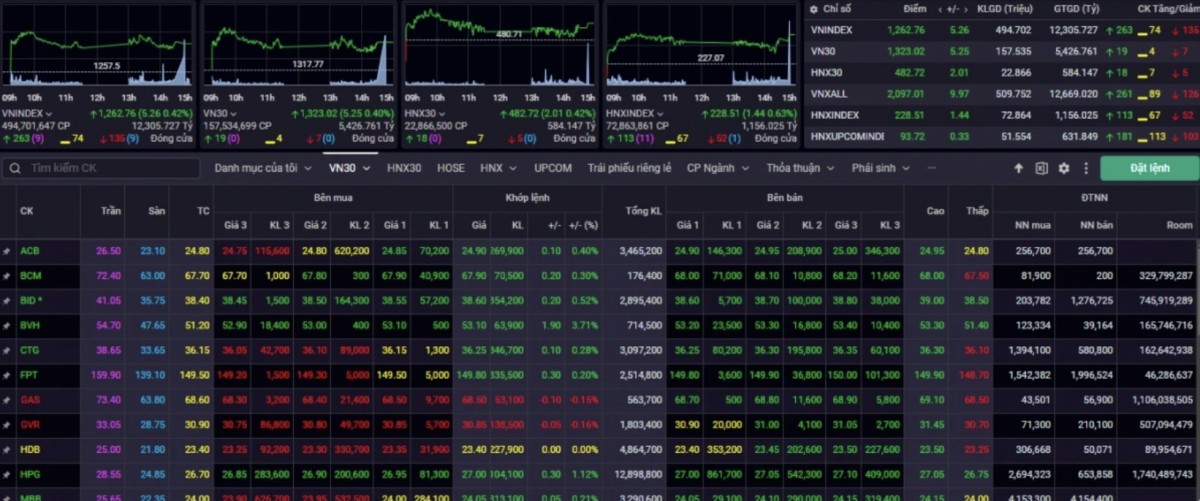The width and height of the screenshot is (1200, 501).
Task: Toggle pin icon on FPT row
Action: (x=7, y=375)
